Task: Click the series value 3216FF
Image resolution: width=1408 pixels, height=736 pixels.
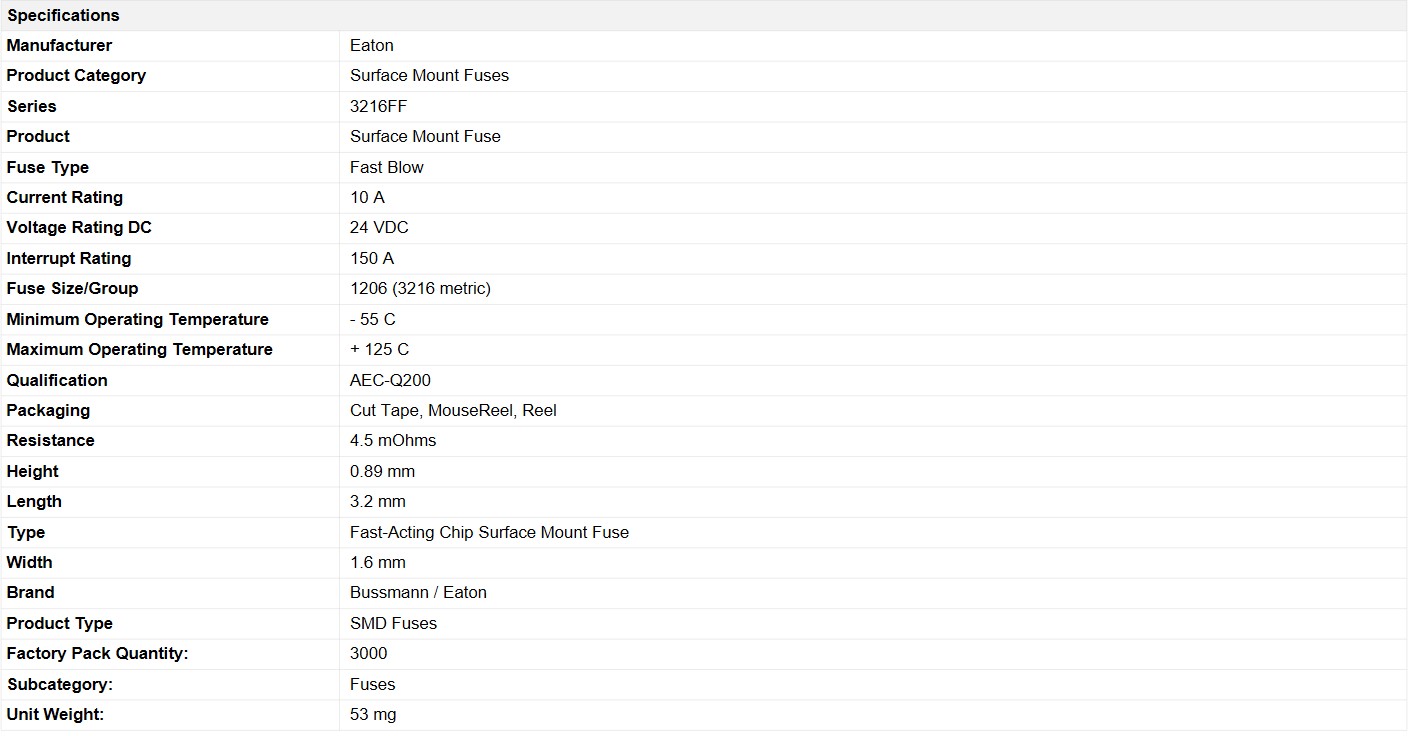Action: (x=379, y=106)
